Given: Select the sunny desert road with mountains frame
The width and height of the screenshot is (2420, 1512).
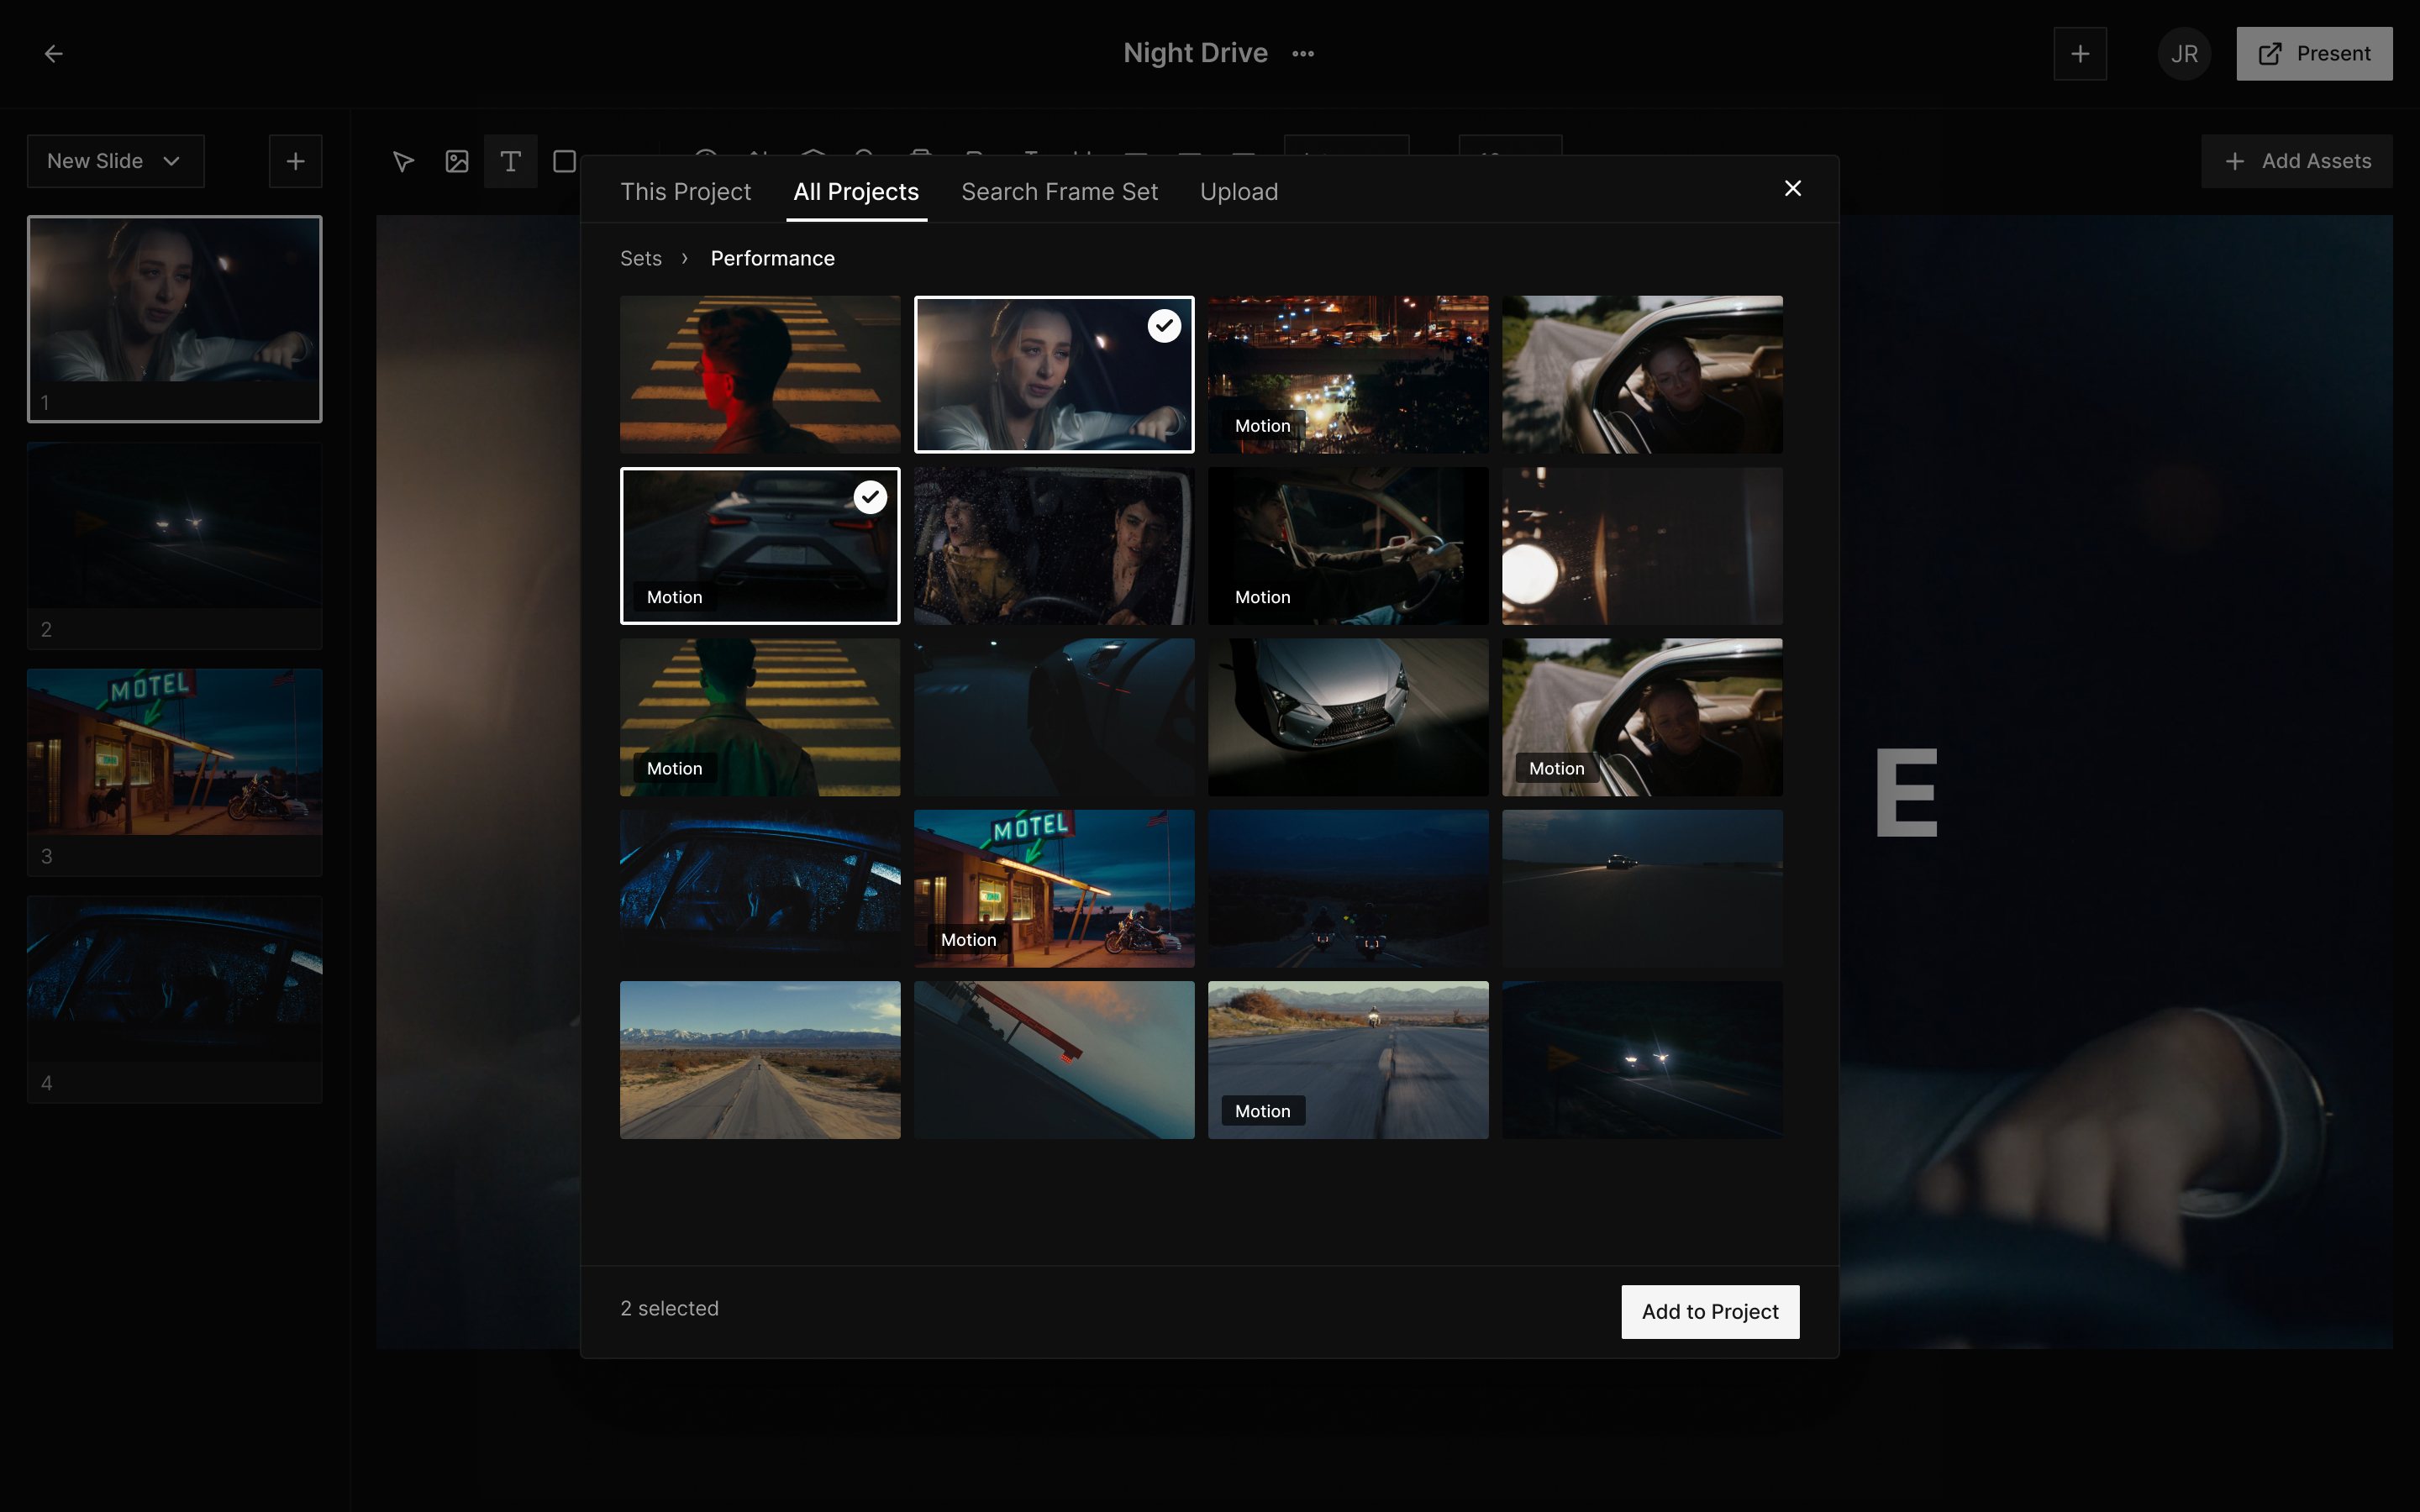Looking at the screenshot, I should coord(760,1060).
